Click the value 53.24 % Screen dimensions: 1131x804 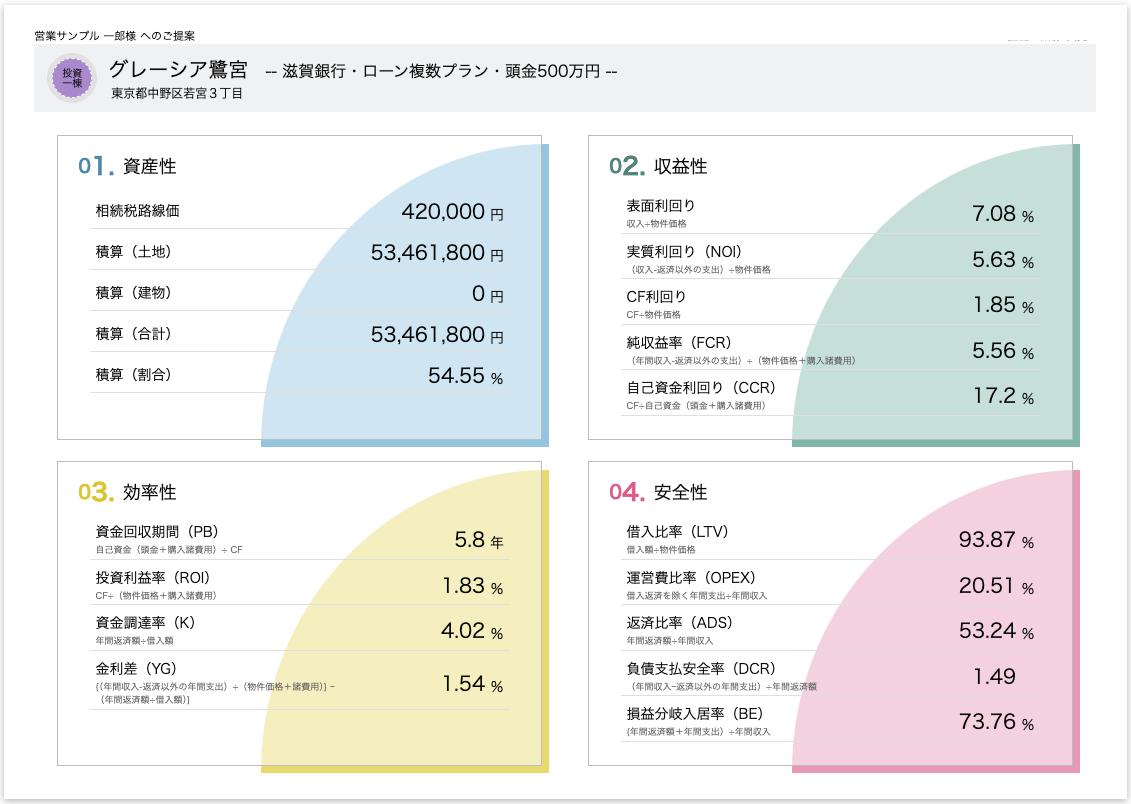996,630
